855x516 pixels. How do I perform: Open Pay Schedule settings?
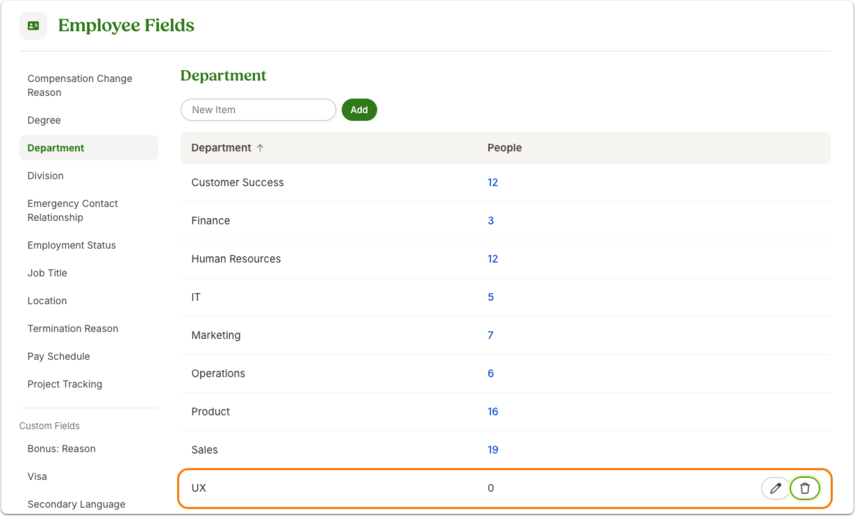tap(58, 356)
